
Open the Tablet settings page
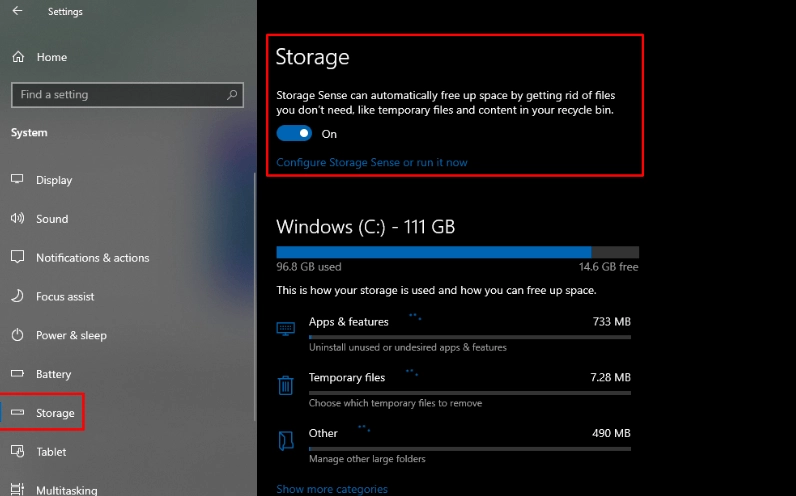51,452
